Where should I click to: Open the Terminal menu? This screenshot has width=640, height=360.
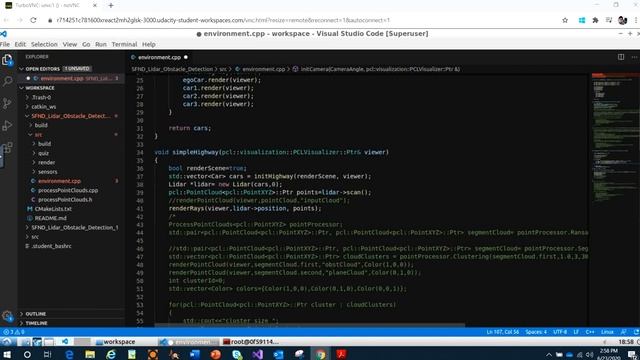tap(124, 44)
